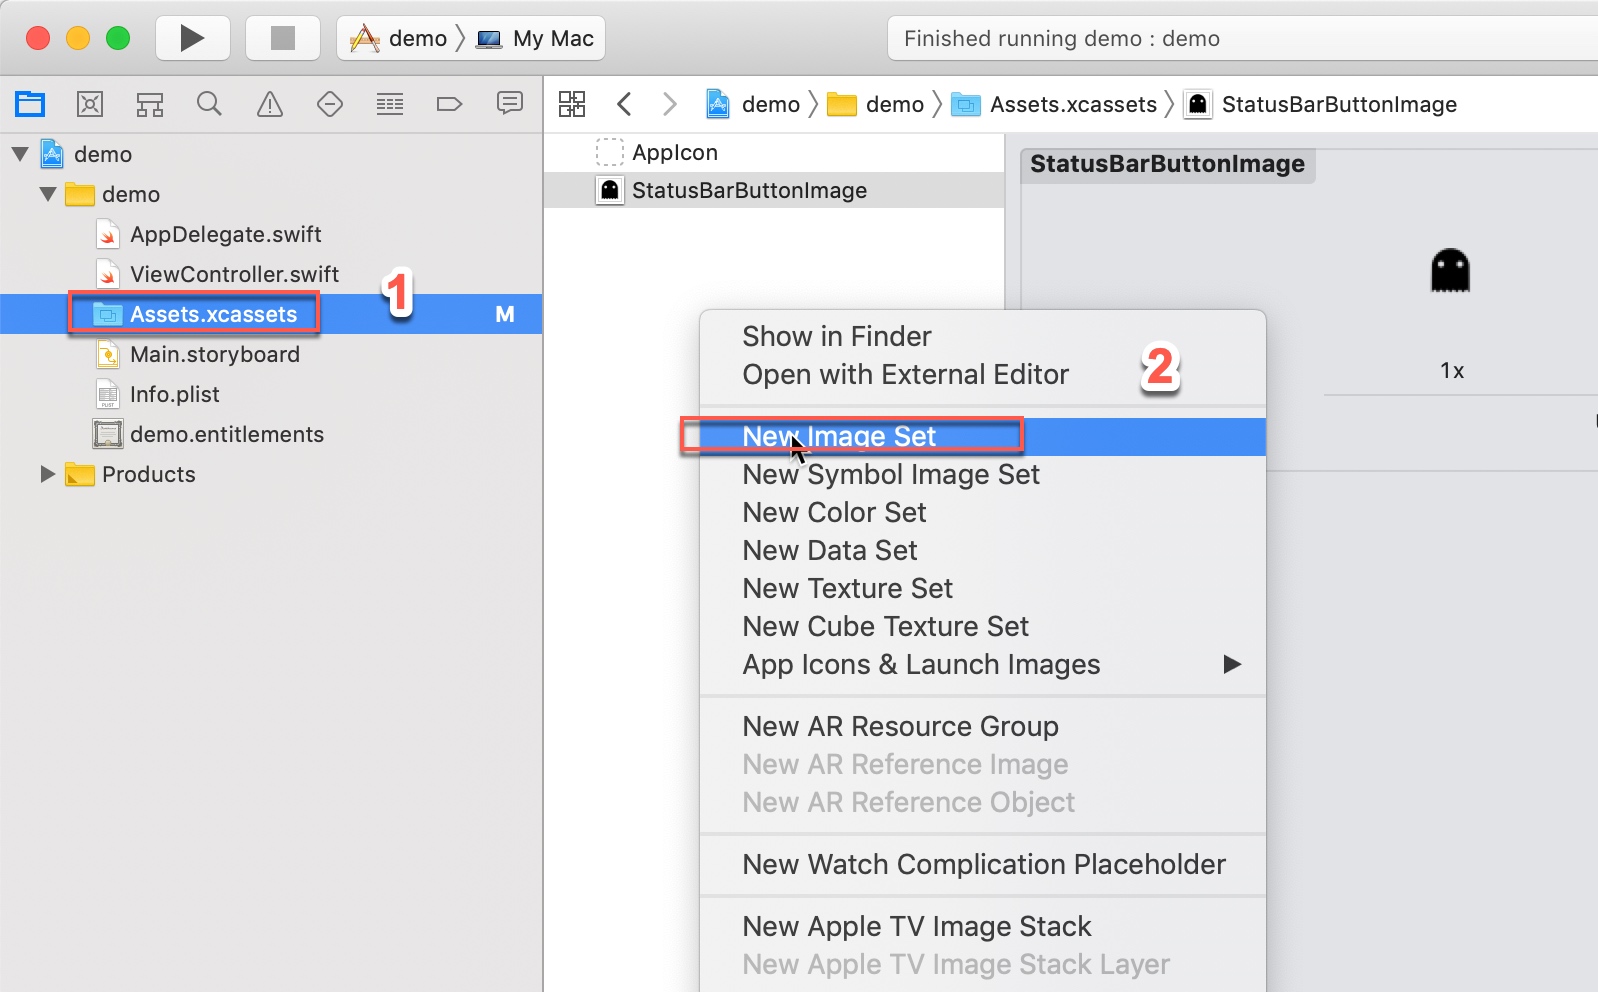Choose New Image Set
Image resolution: width=1598 pixels, height=992 pixels.
tap(983, 436)
